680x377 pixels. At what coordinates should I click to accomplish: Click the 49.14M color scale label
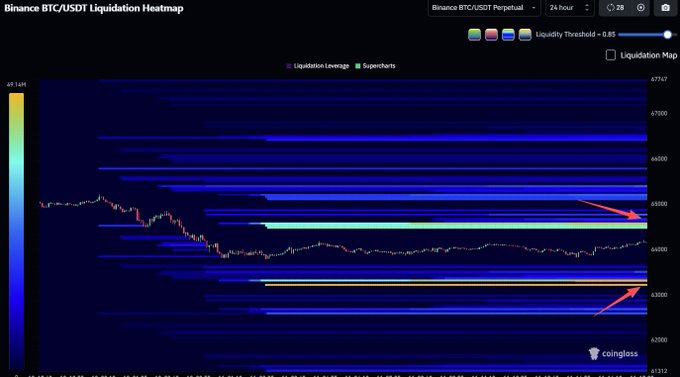pos(16,85)
